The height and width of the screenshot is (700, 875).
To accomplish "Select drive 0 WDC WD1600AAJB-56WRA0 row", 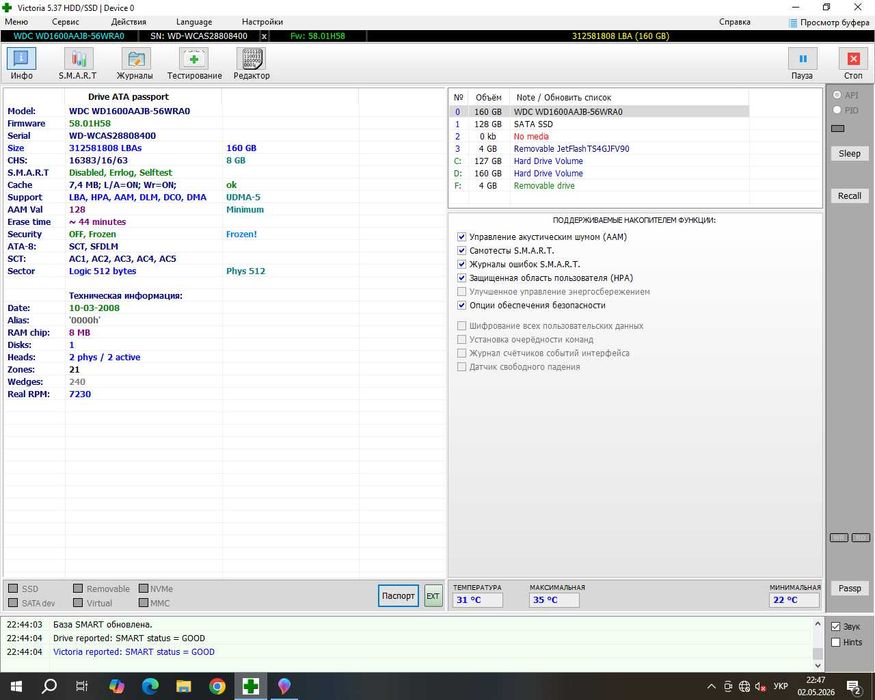I will click(599, 112).
